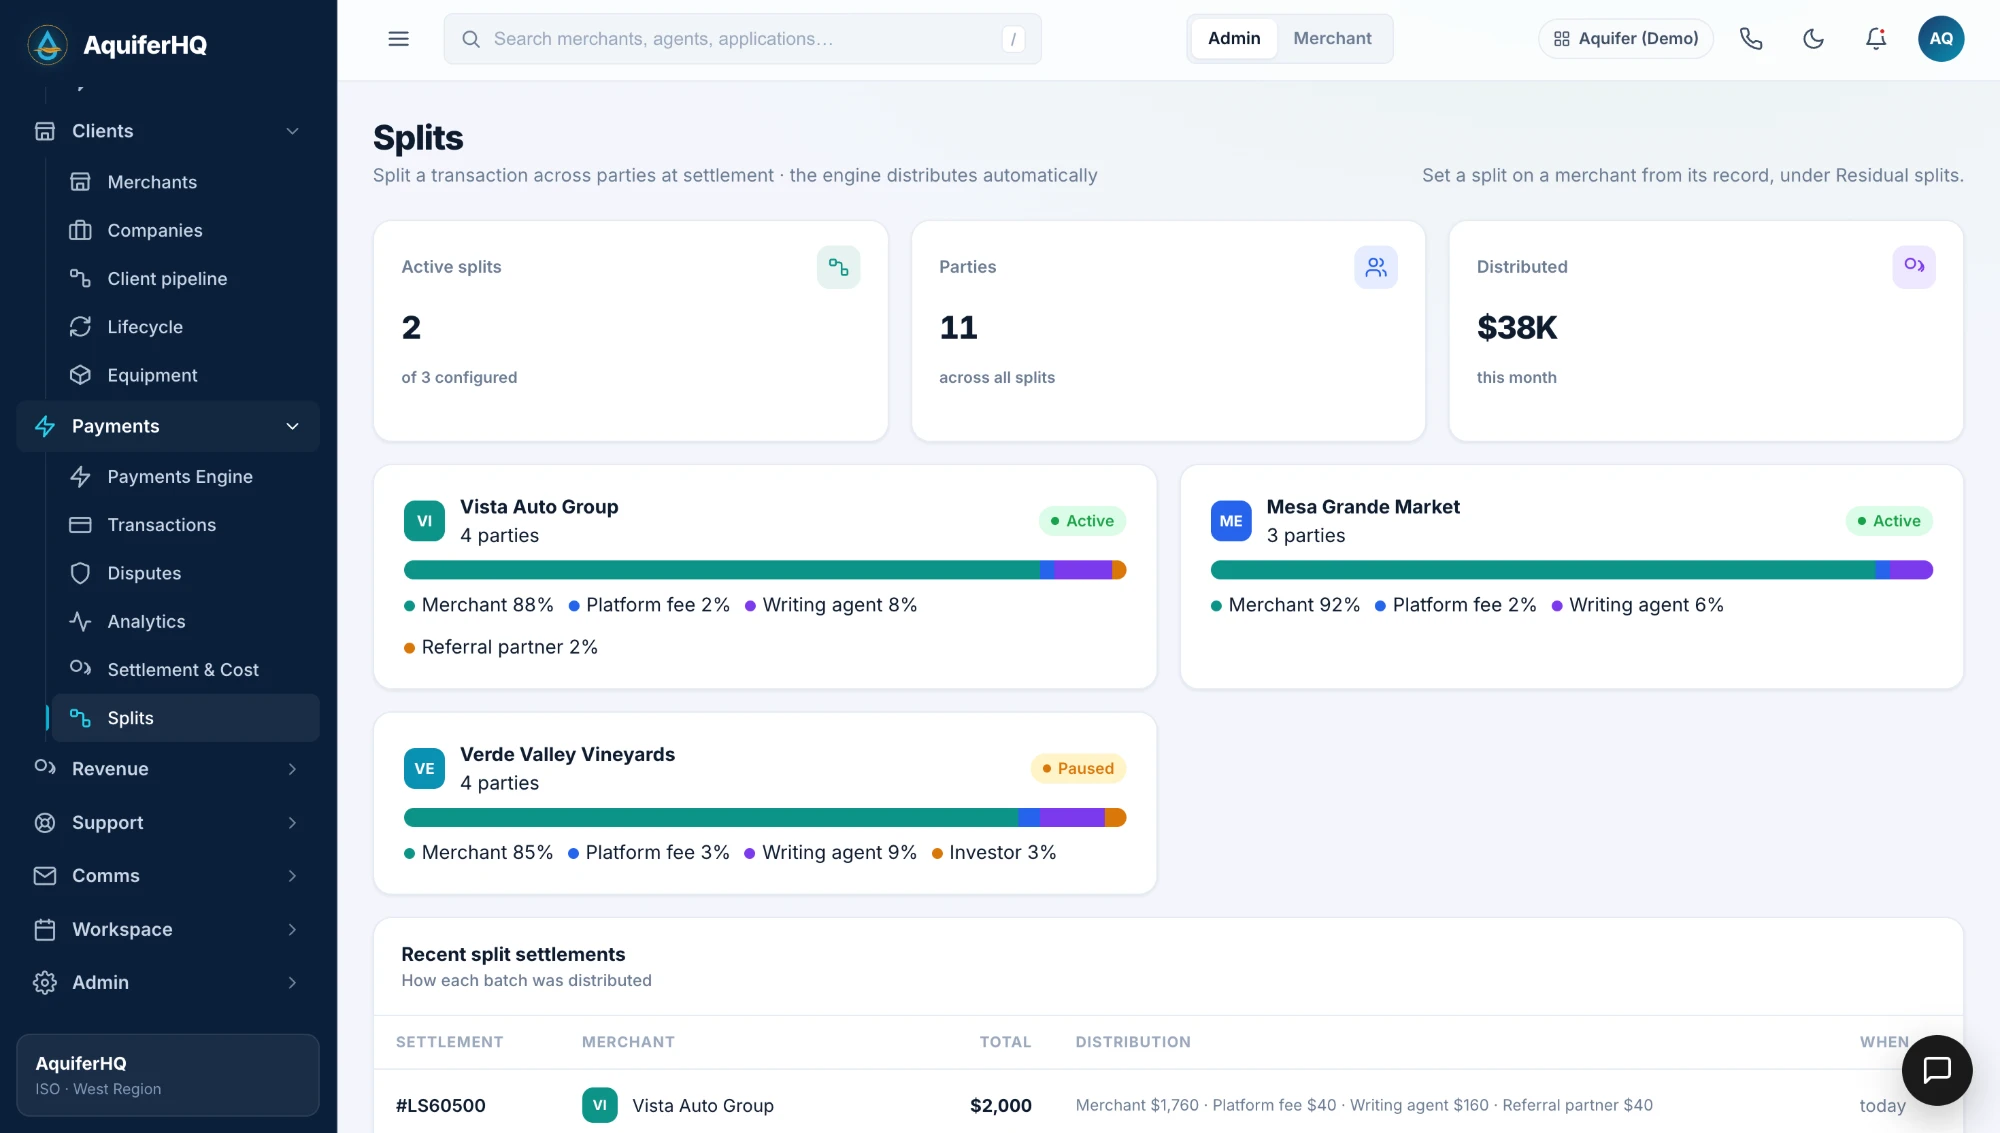
Task: Expand the Support section
Action: pyautogui.click(x=168, y=823)
